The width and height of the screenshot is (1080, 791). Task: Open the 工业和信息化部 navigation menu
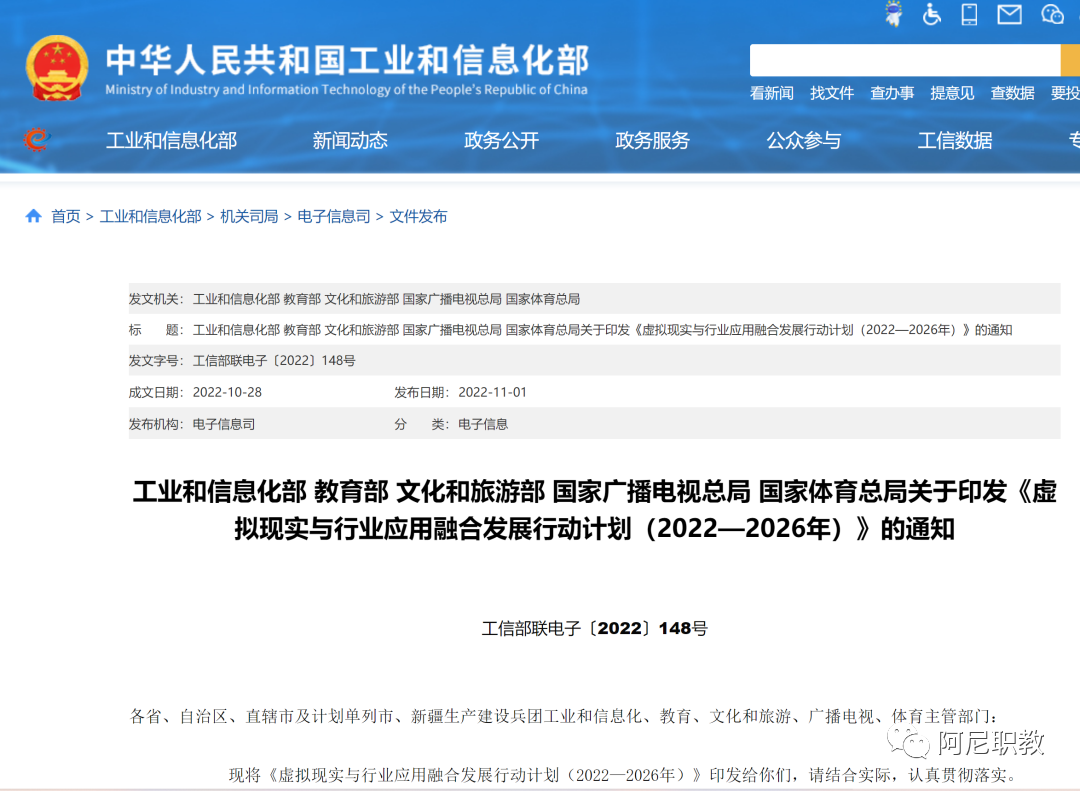(172, 141)
